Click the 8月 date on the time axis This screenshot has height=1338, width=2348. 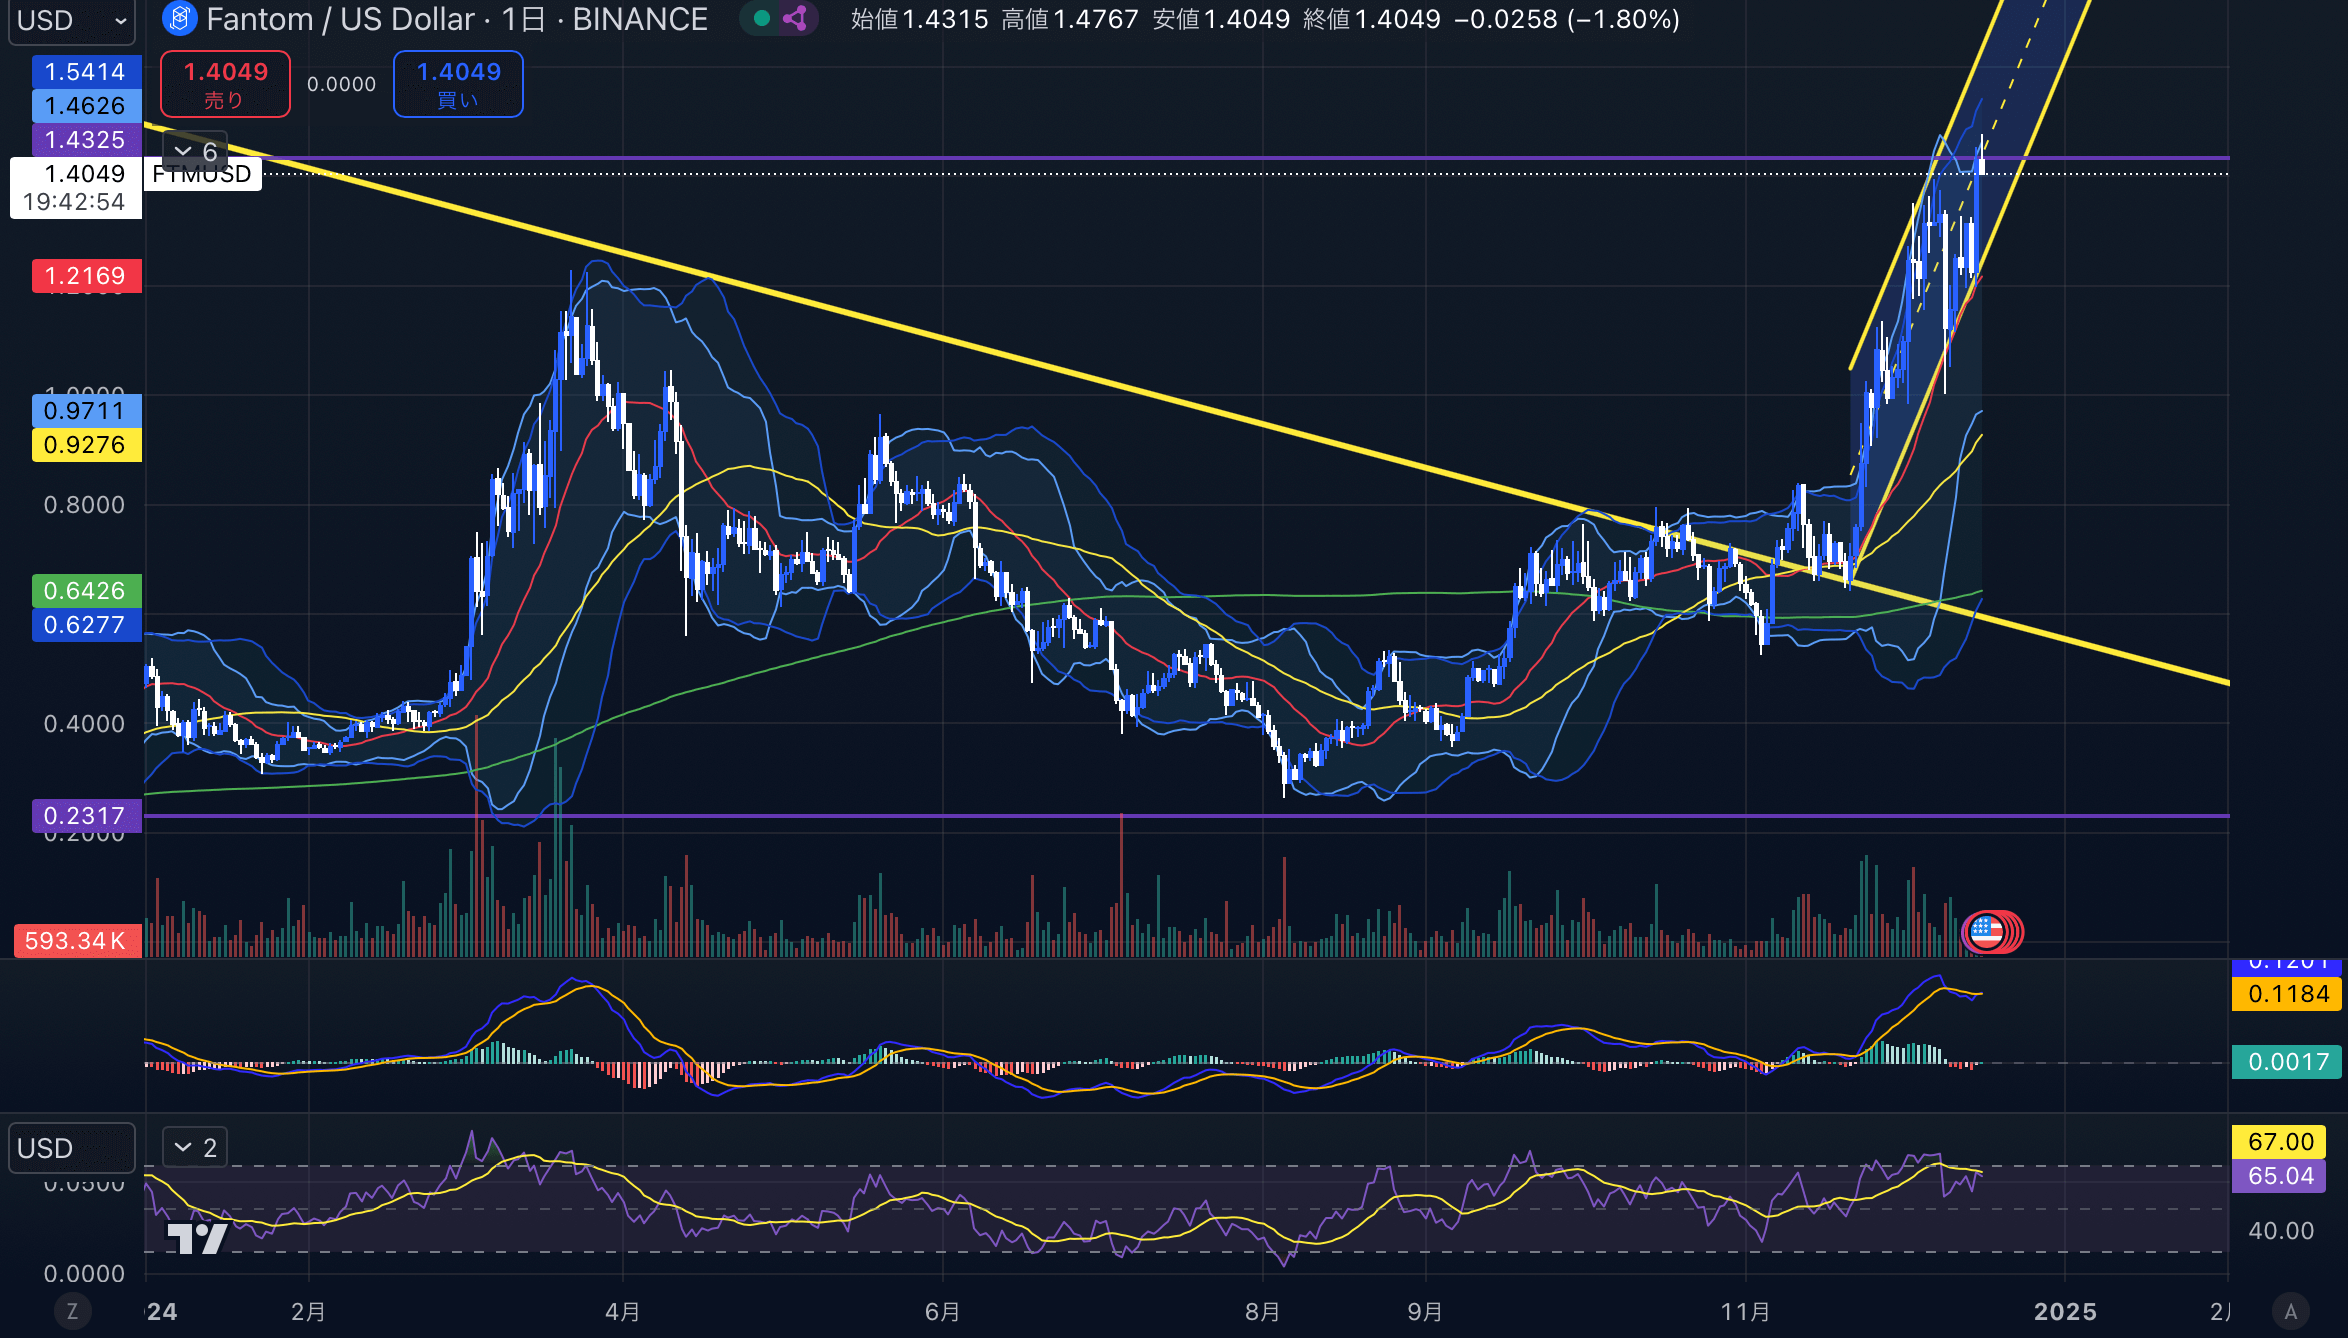pos(1263,1312)
